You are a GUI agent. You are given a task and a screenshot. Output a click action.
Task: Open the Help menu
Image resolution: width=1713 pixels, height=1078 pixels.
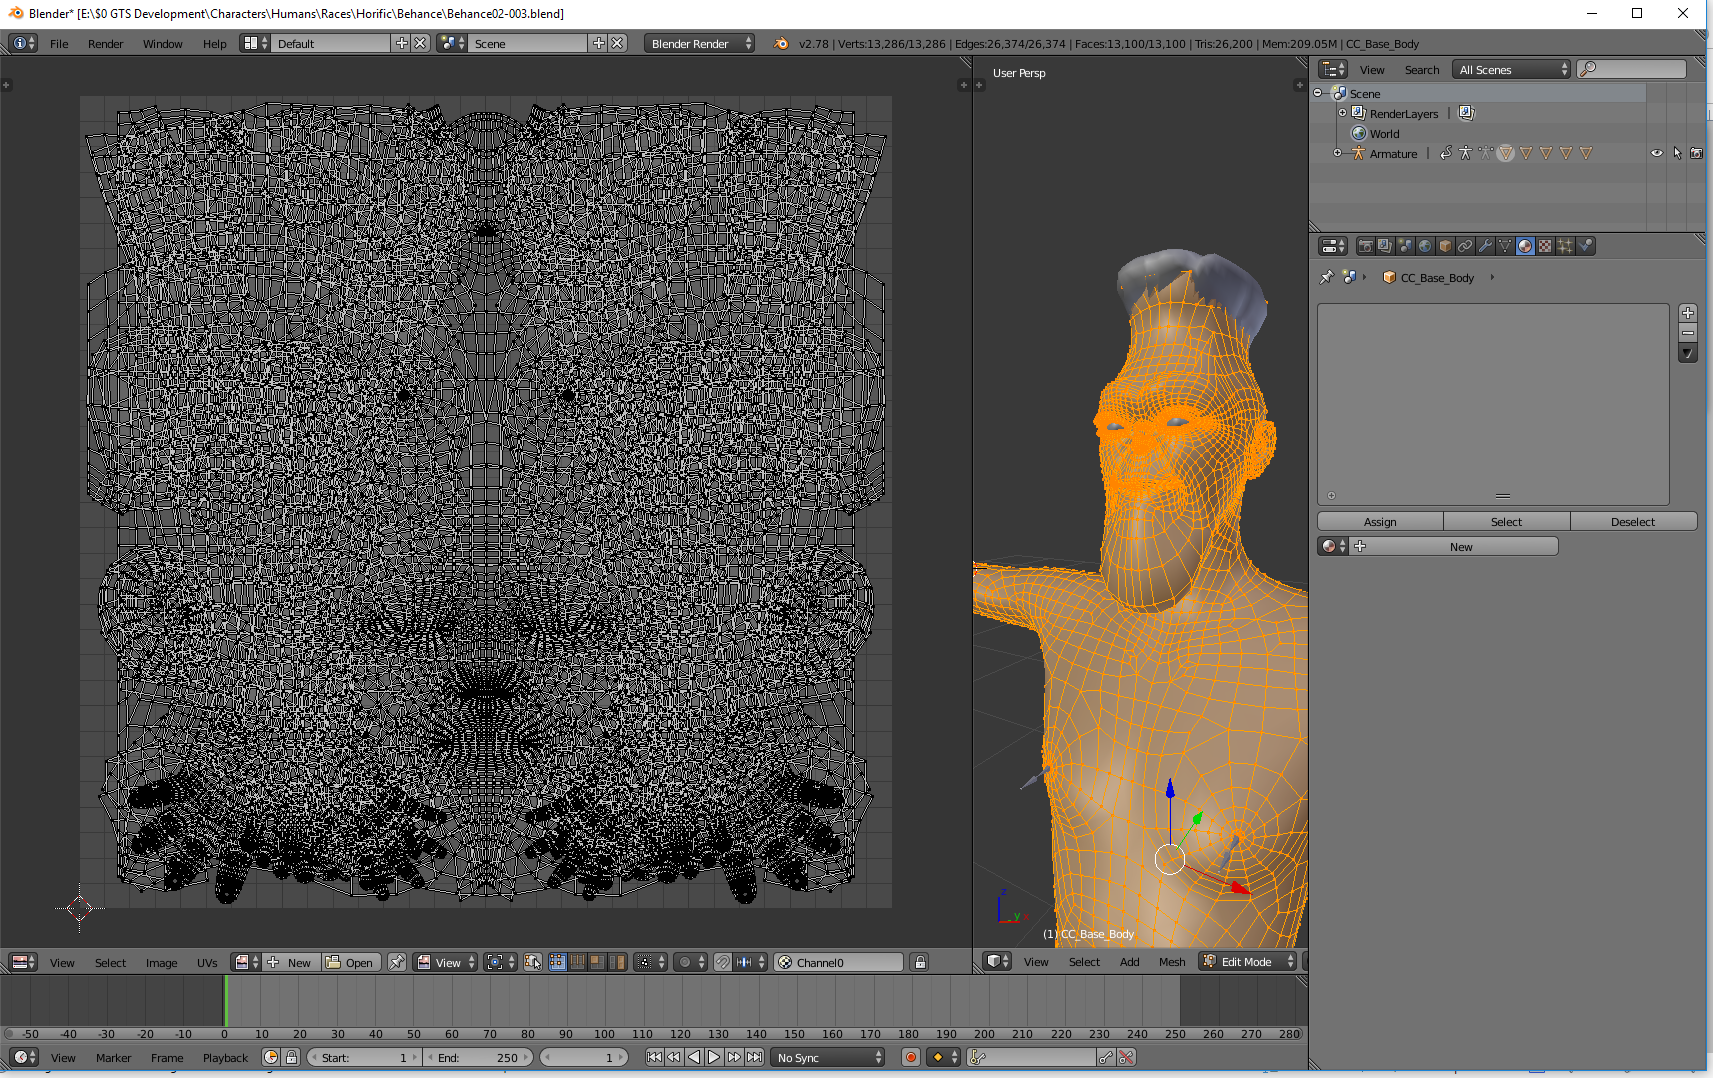pos(214,43)
